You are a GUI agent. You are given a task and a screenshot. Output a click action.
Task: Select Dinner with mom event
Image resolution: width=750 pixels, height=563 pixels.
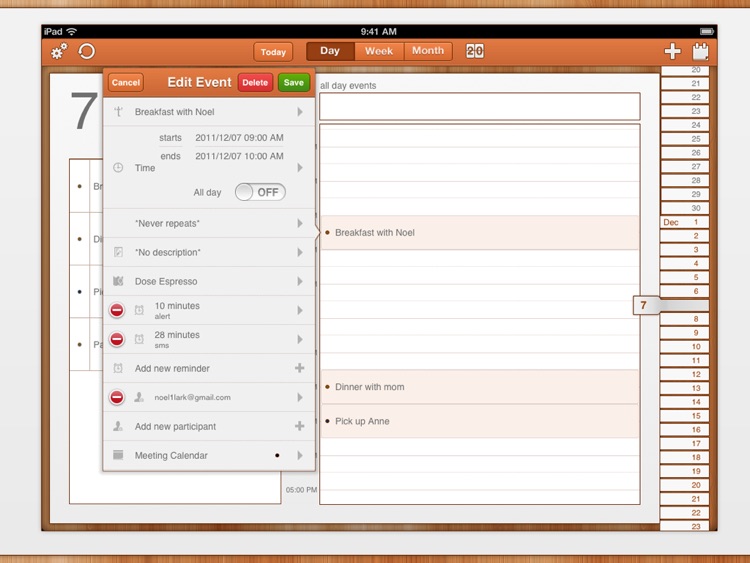click(x=480, y=386)
